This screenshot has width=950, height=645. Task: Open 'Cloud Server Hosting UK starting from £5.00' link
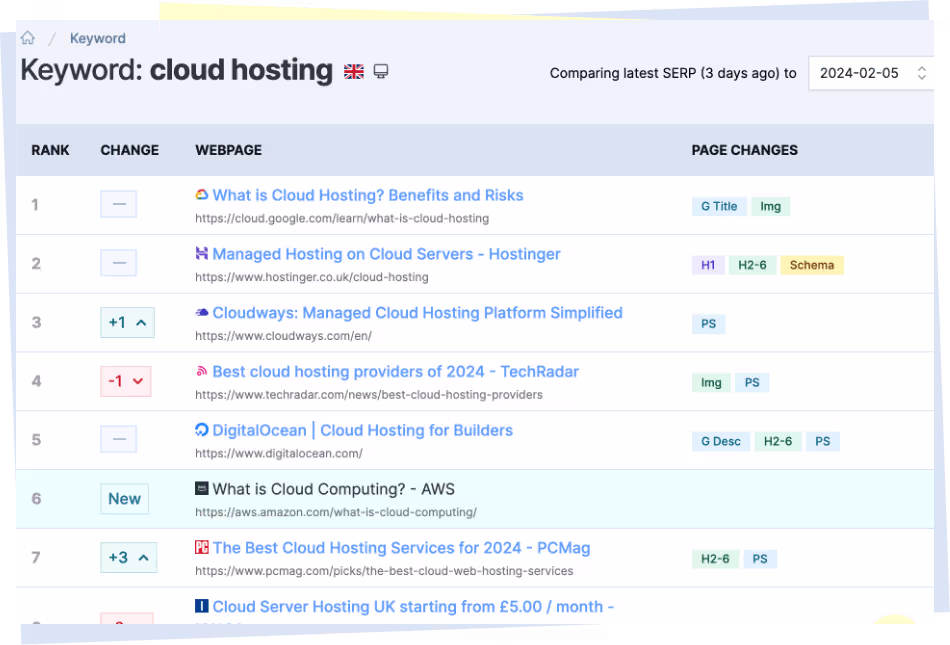413,606
